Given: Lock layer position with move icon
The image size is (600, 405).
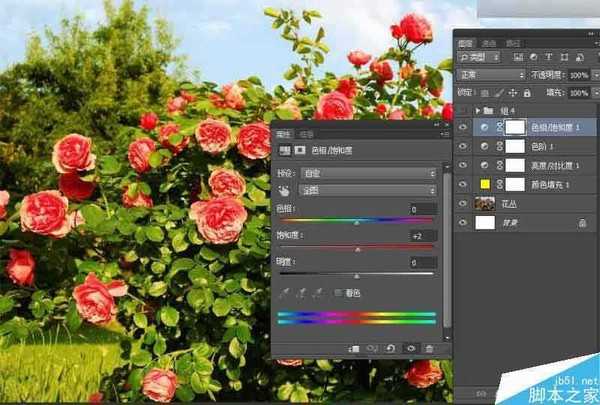Looking at the screenshot, I should tap(513, 93).
